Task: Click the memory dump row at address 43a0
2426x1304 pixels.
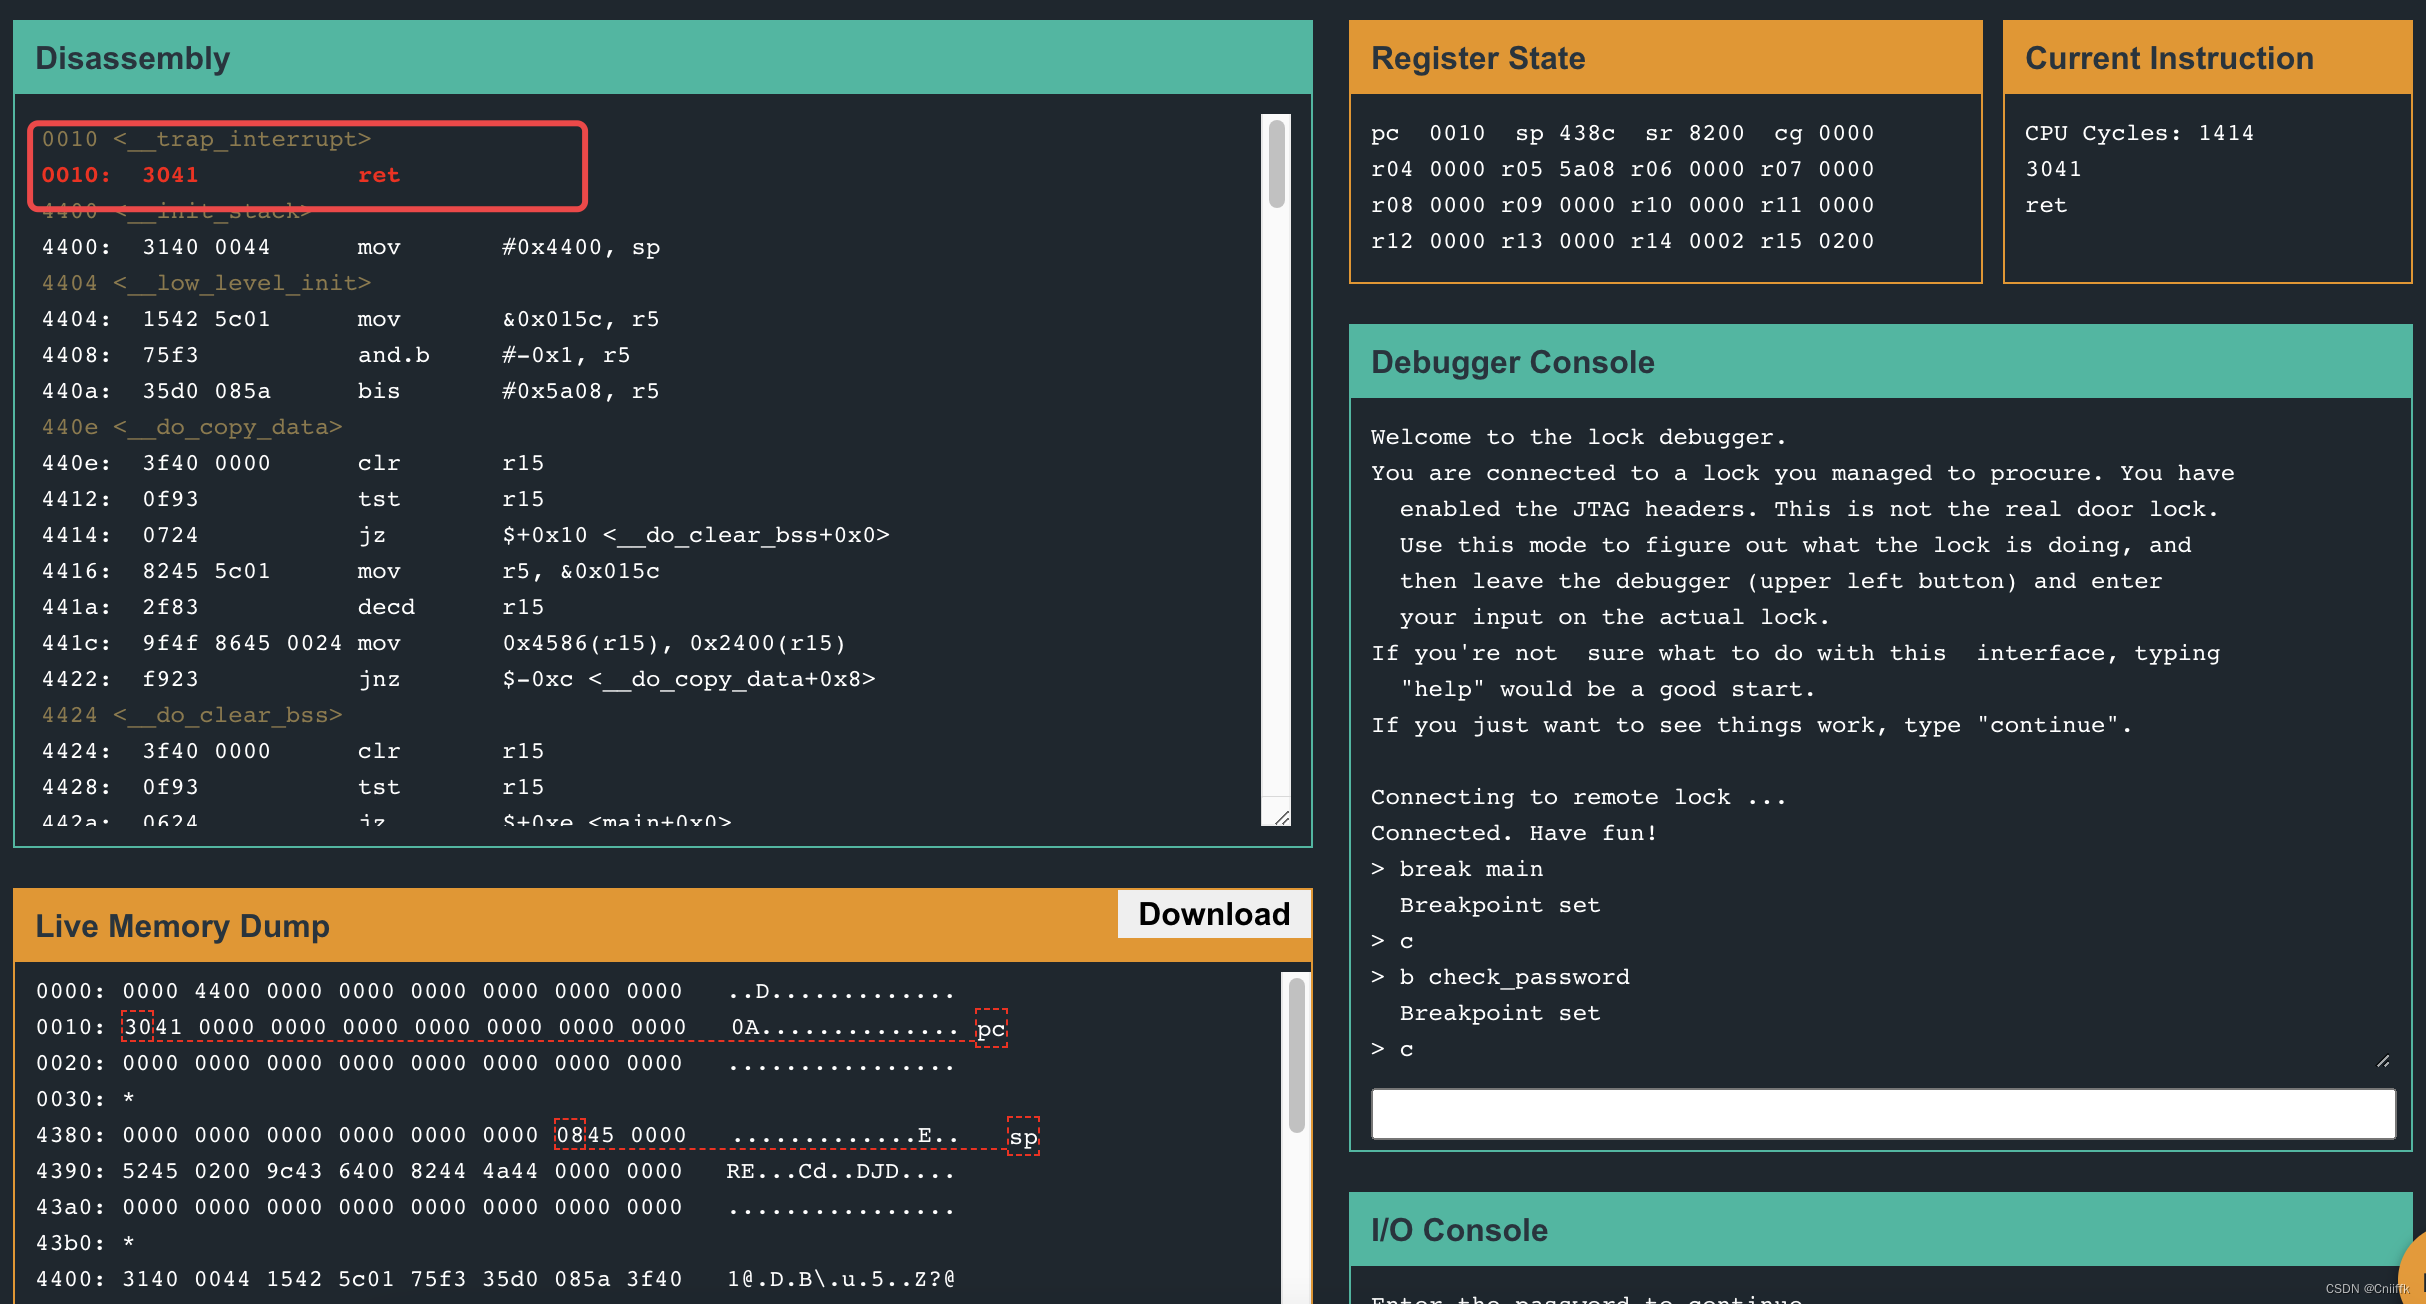Action: (495, 1207)
